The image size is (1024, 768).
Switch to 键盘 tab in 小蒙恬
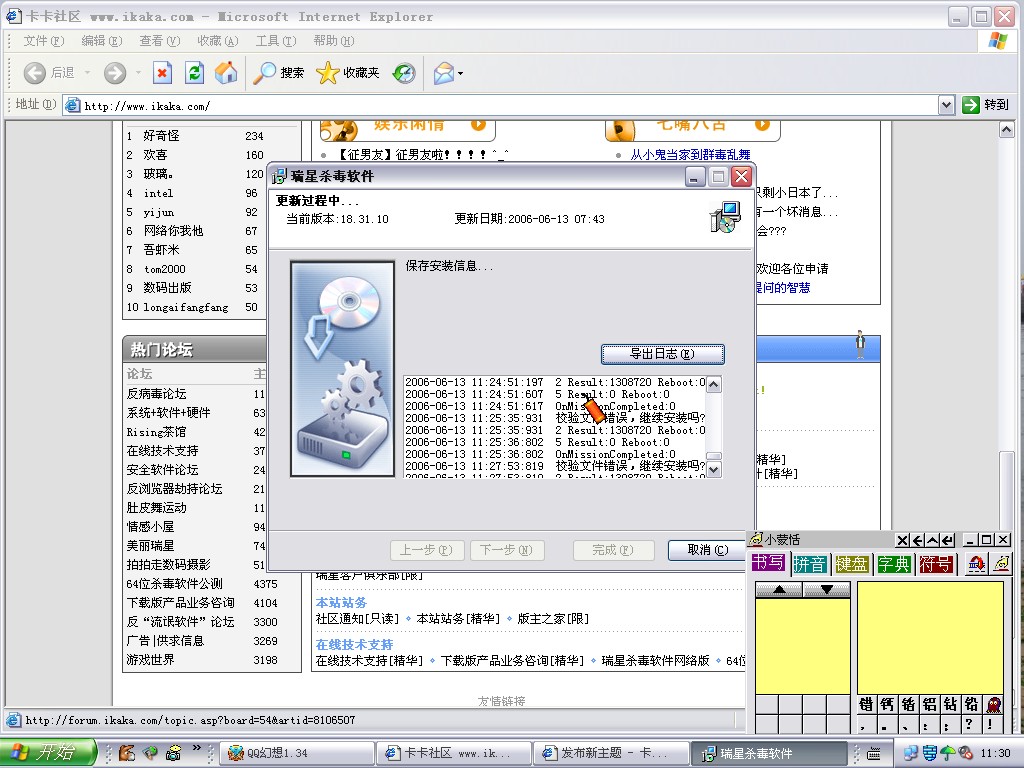point(852,564)
